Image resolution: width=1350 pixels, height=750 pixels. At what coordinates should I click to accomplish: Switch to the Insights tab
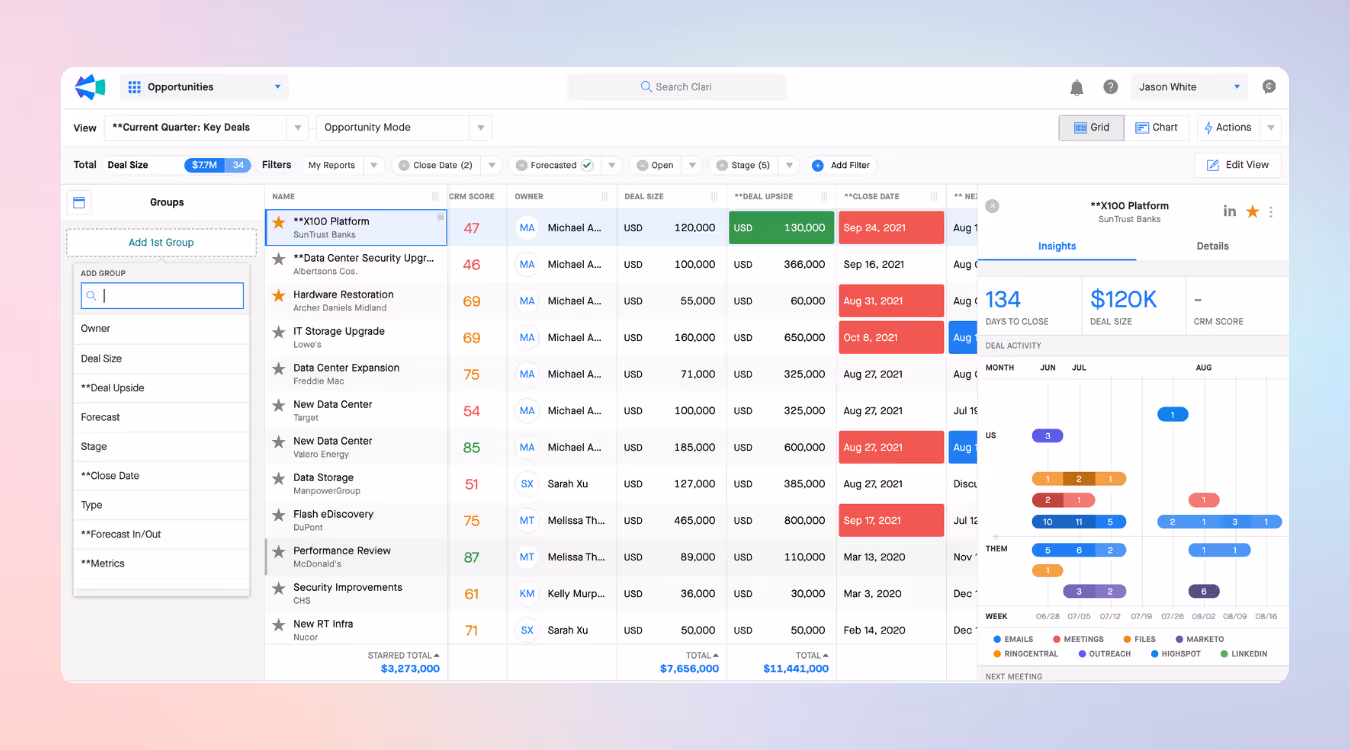pos(1057,246)
